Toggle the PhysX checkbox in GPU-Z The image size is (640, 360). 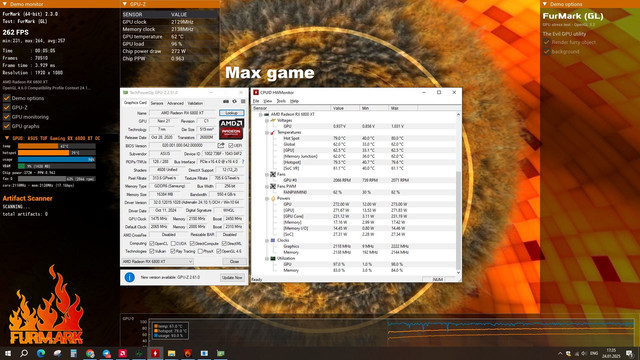200,251
